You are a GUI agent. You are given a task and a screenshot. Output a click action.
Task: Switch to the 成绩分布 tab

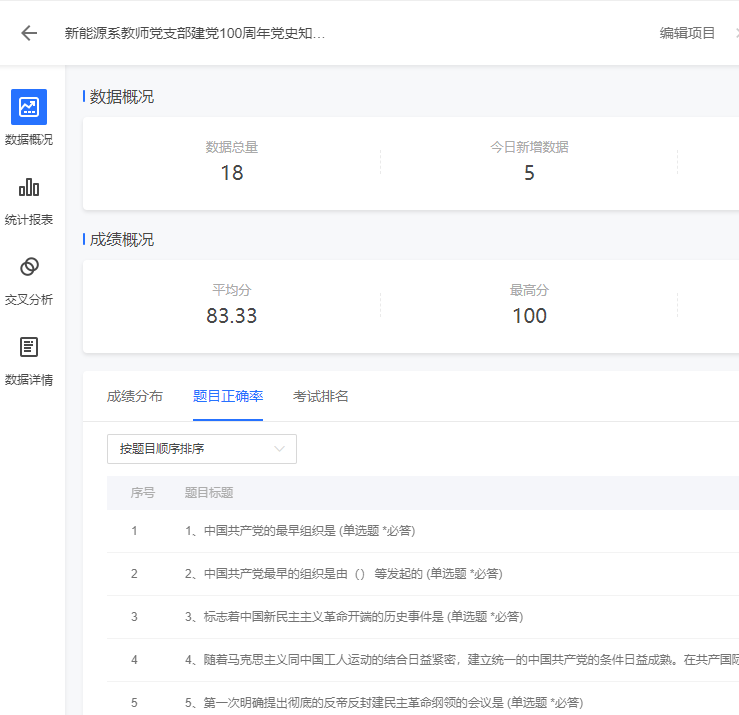pos(135,396)
